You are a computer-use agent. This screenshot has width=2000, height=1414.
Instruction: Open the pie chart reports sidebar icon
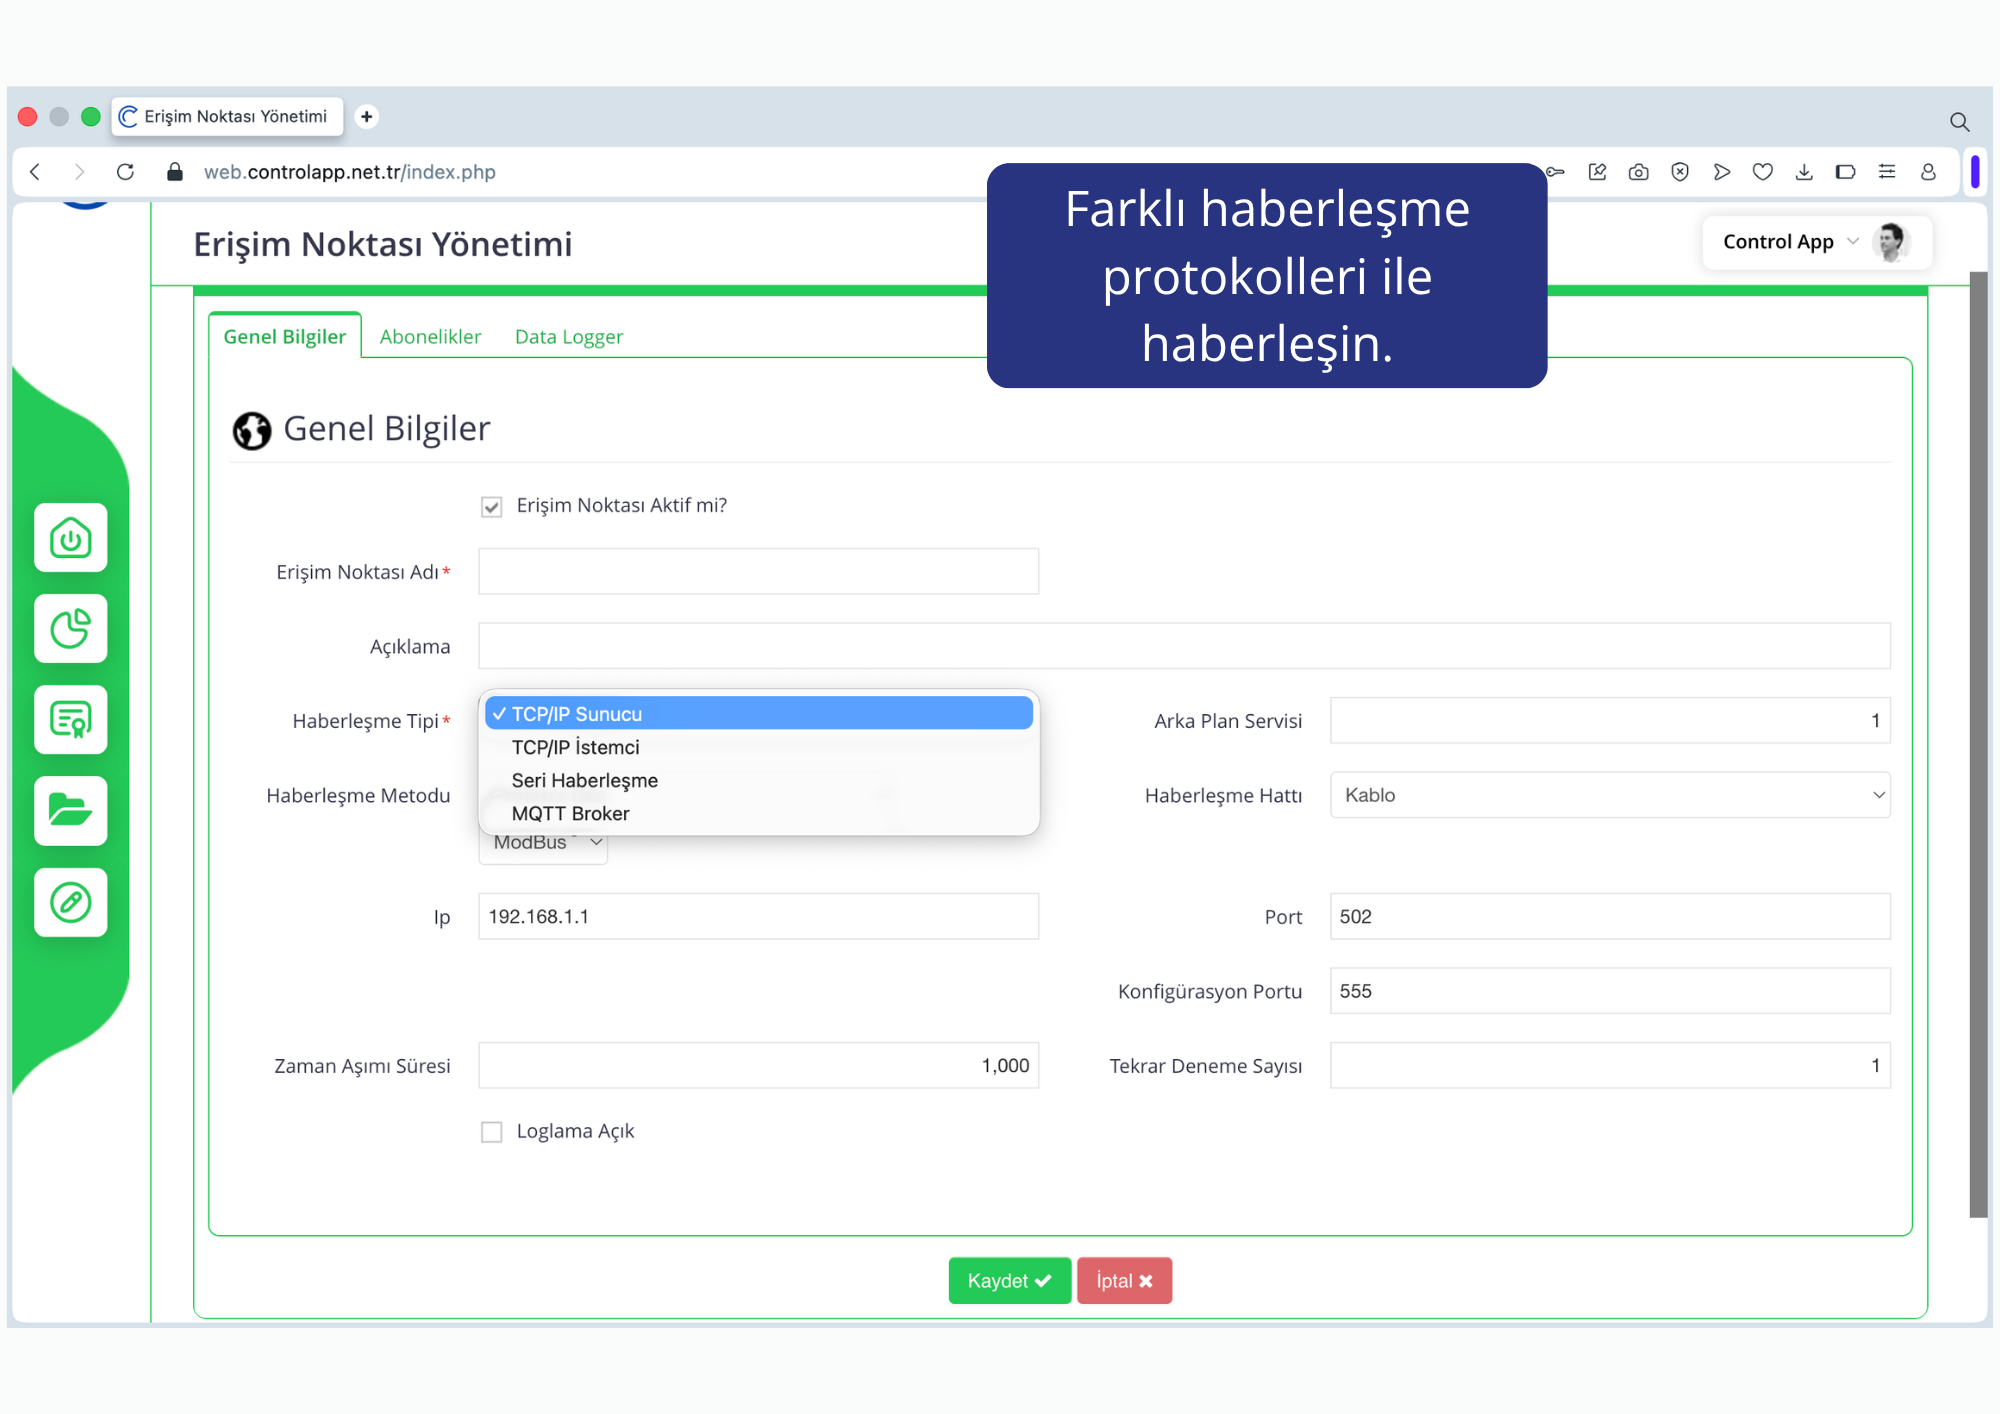(x=71, y=629)
